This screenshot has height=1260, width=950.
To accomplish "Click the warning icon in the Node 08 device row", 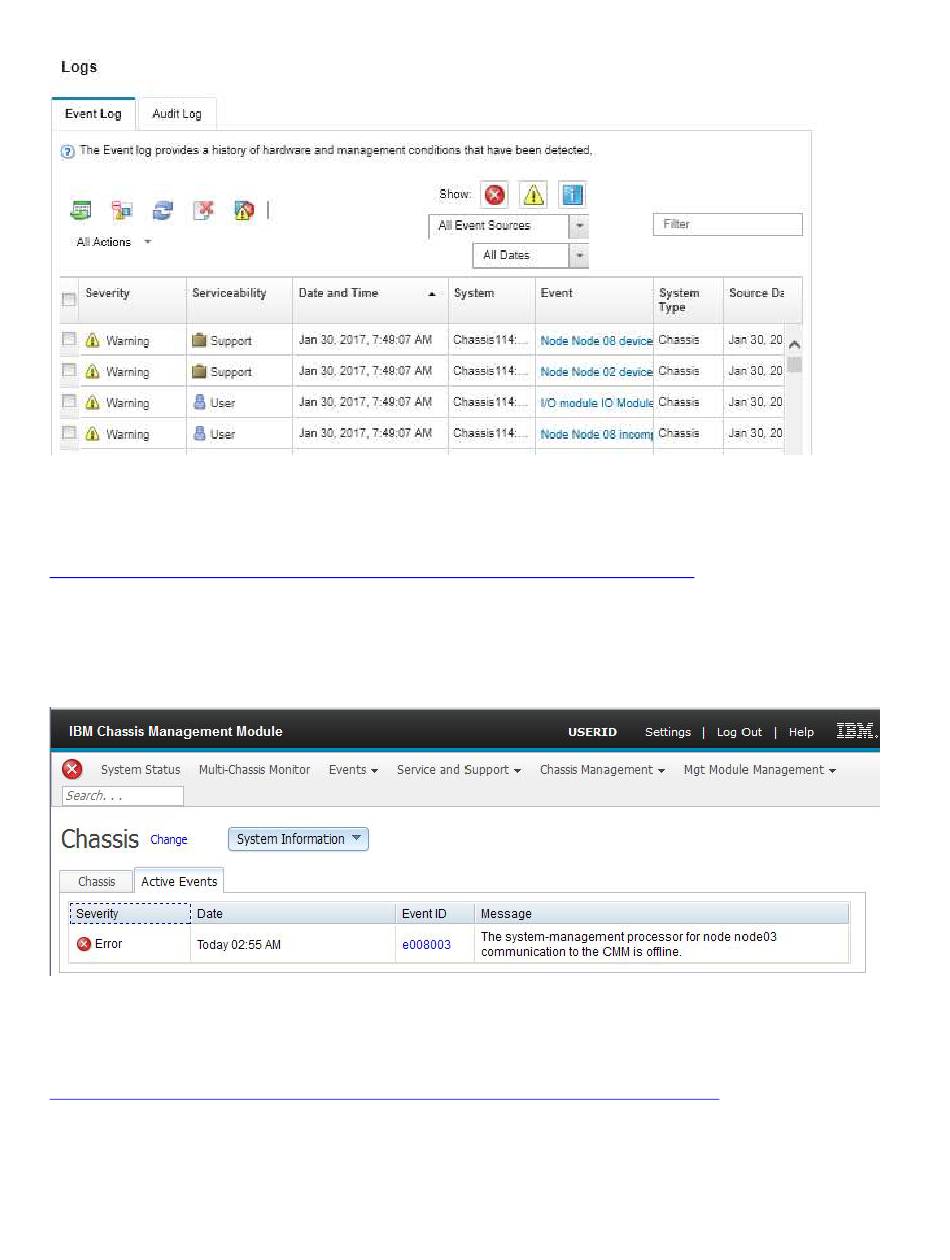I will [x=93, y=340].
